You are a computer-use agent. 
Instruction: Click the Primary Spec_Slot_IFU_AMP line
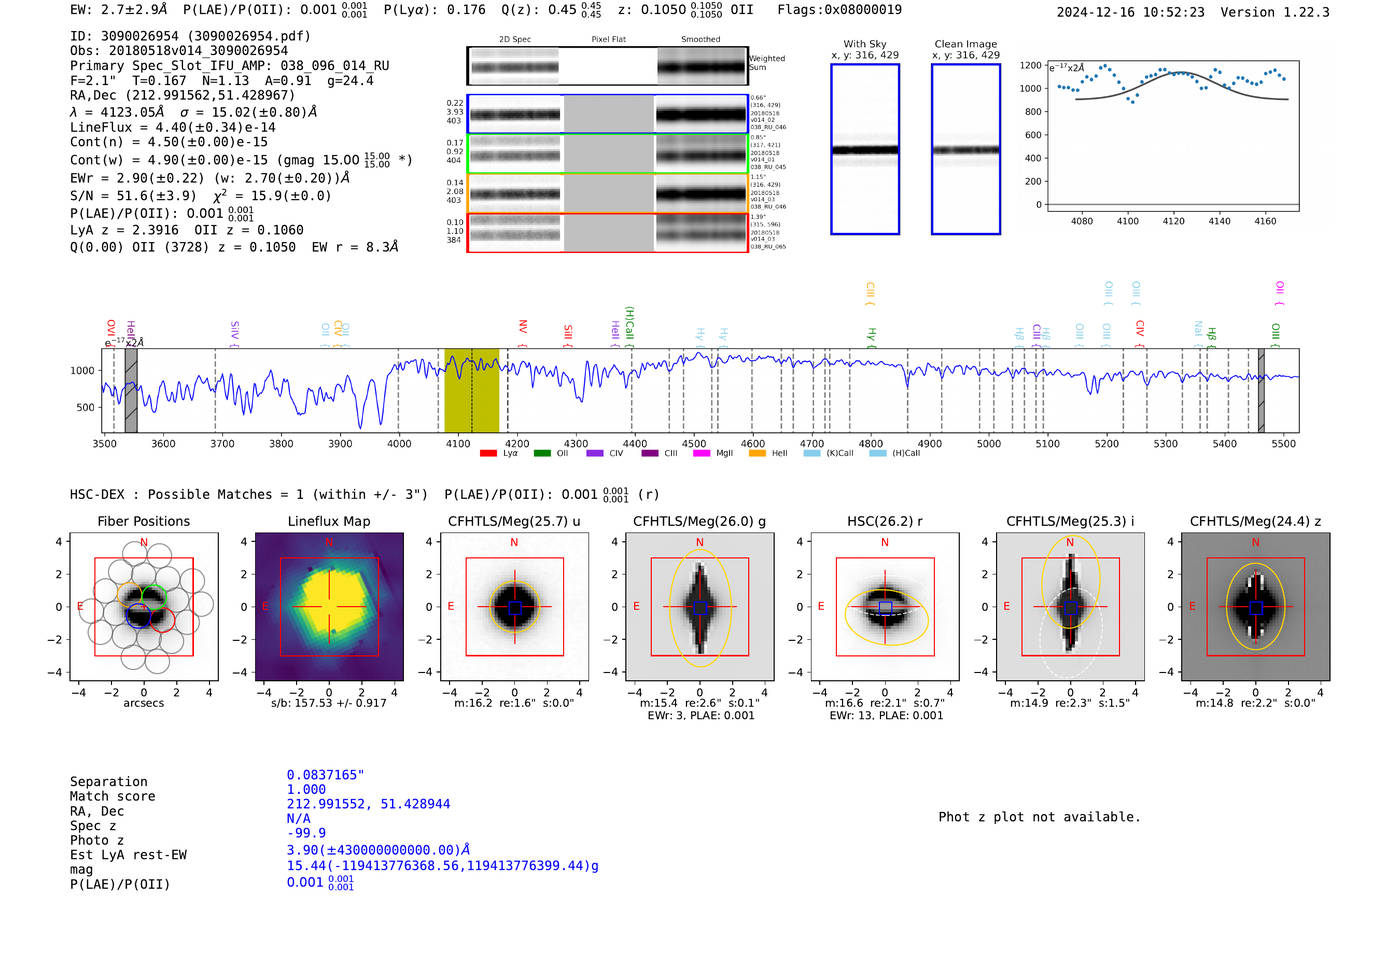[x=230, y=66]
